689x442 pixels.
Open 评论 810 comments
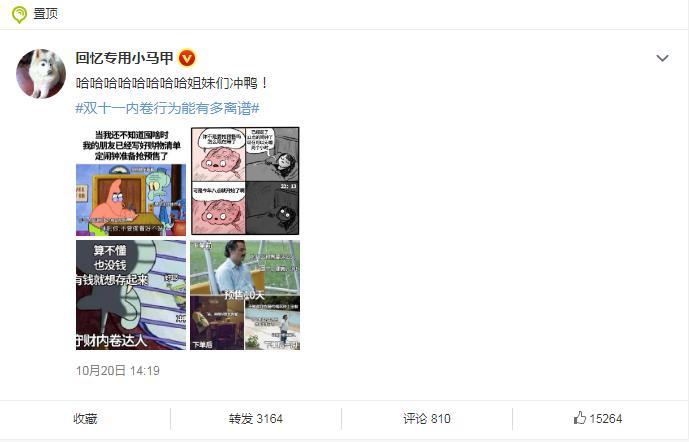[x=427, y=419]
